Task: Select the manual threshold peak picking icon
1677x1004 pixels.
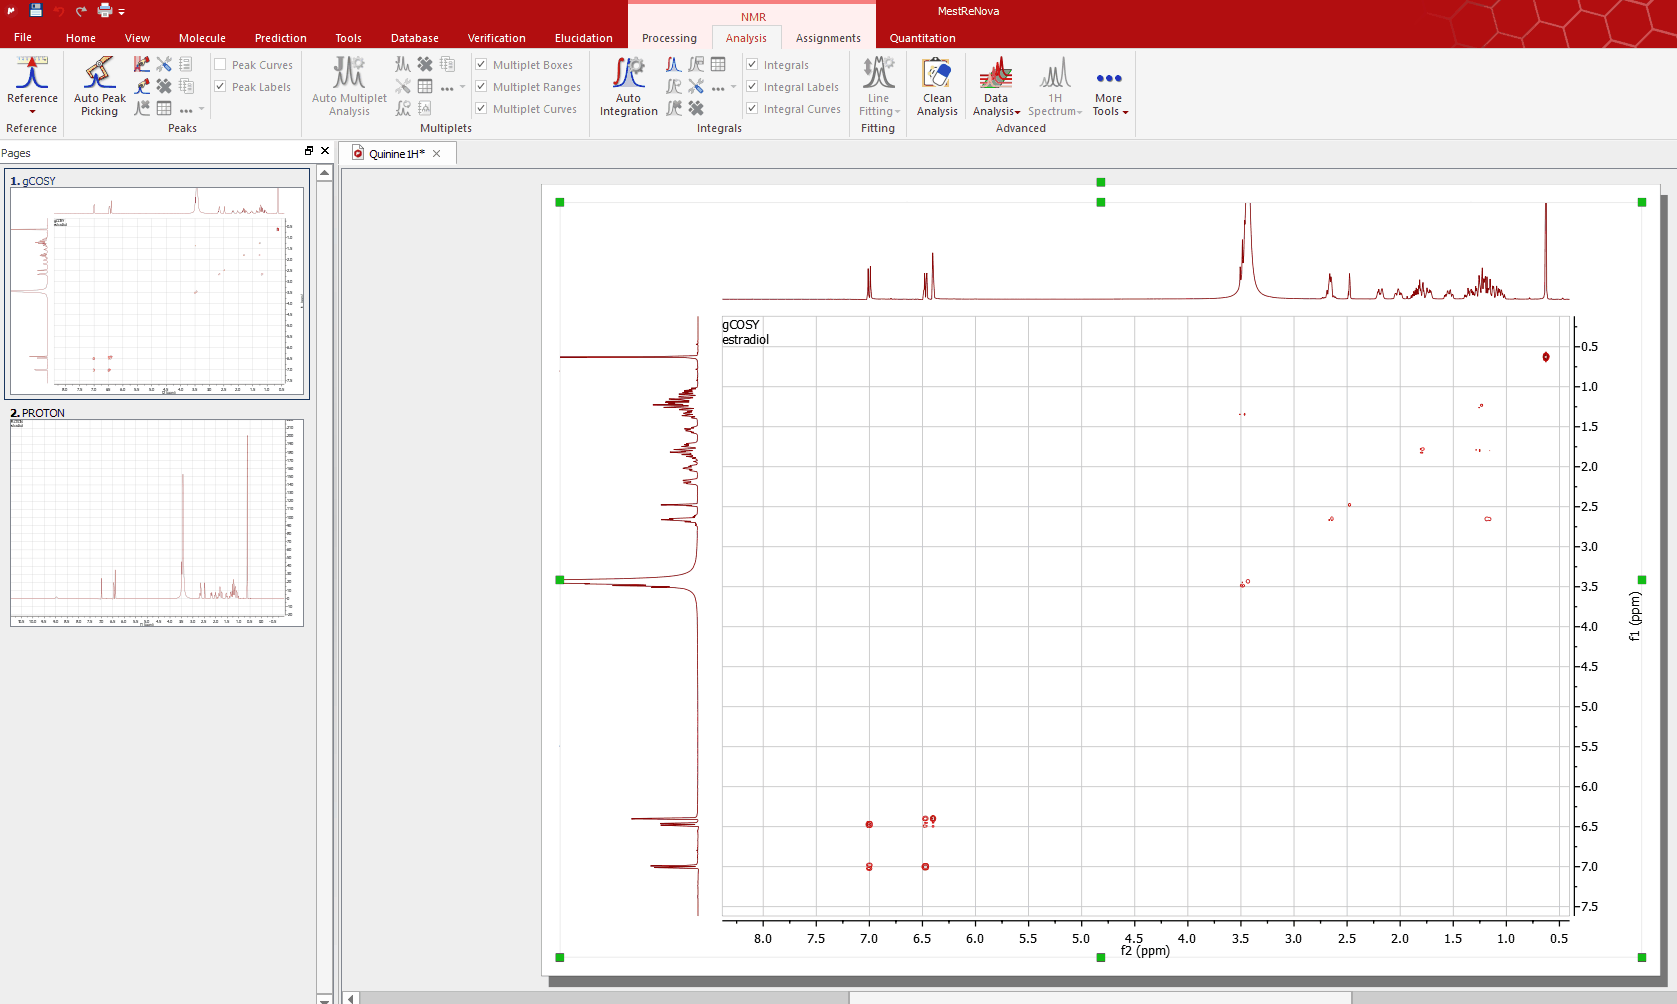Action: tap(142, 64)
